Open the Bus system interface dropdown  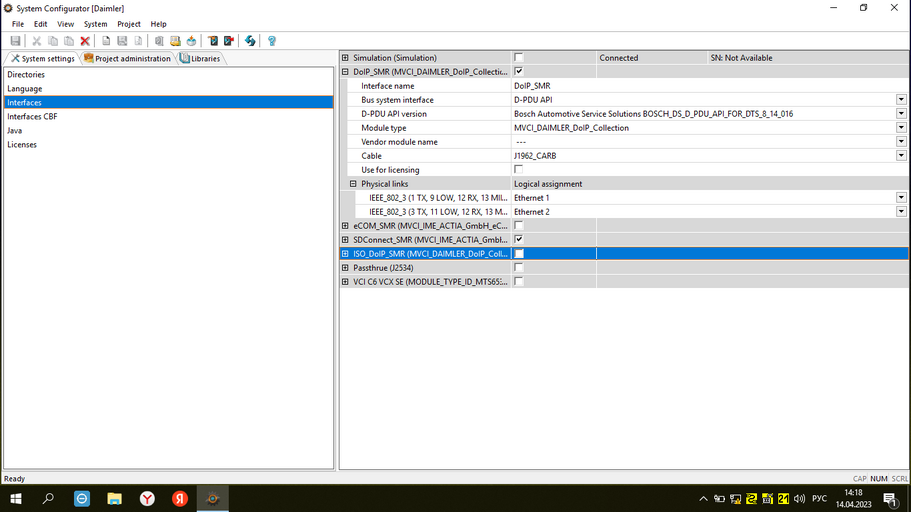tap(901, 99)
